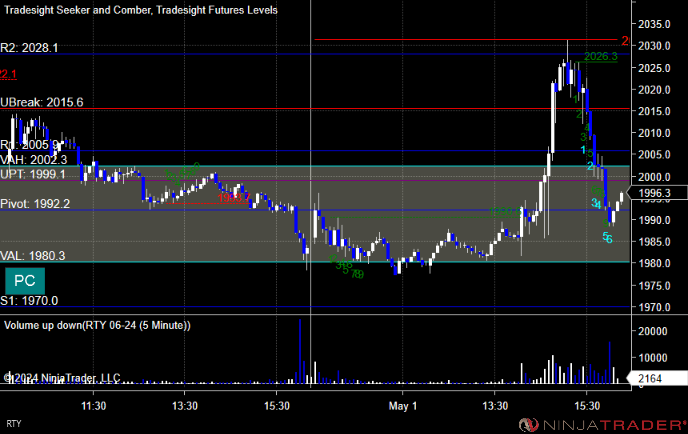
Task: Click the 1975.0 price axis label
Action: point(654,286)
